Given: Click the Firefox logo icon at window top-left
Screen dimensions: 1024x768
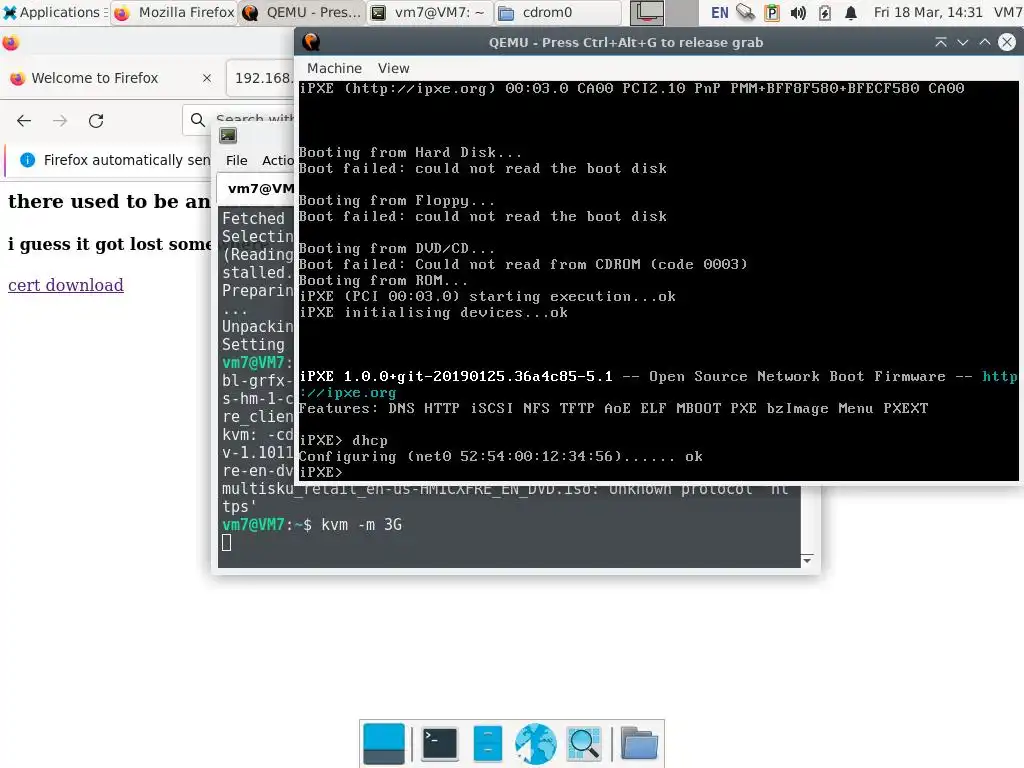Looking at the screenshot, I should click(11, 43).
